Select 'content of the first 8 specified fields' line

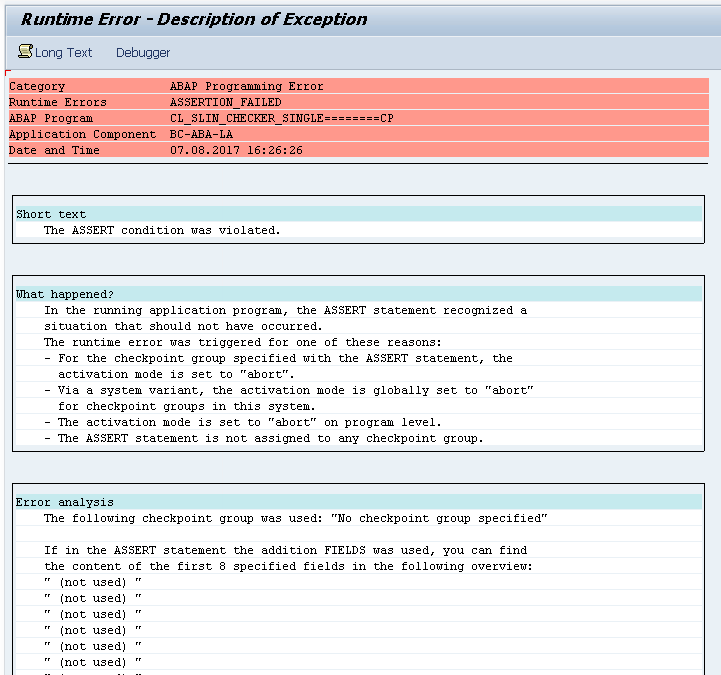pos(288,566)
